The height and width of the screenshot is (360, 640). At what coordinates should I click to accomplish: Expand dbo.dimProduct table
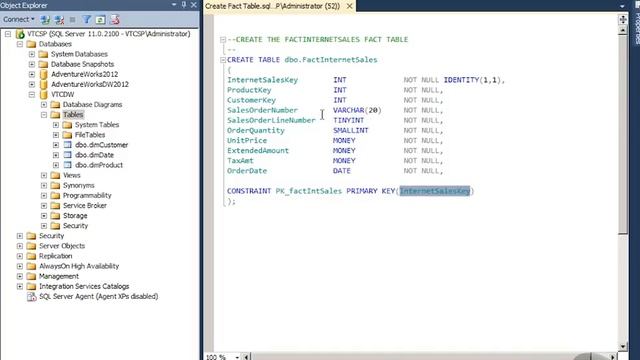click(x=56, y=165)
